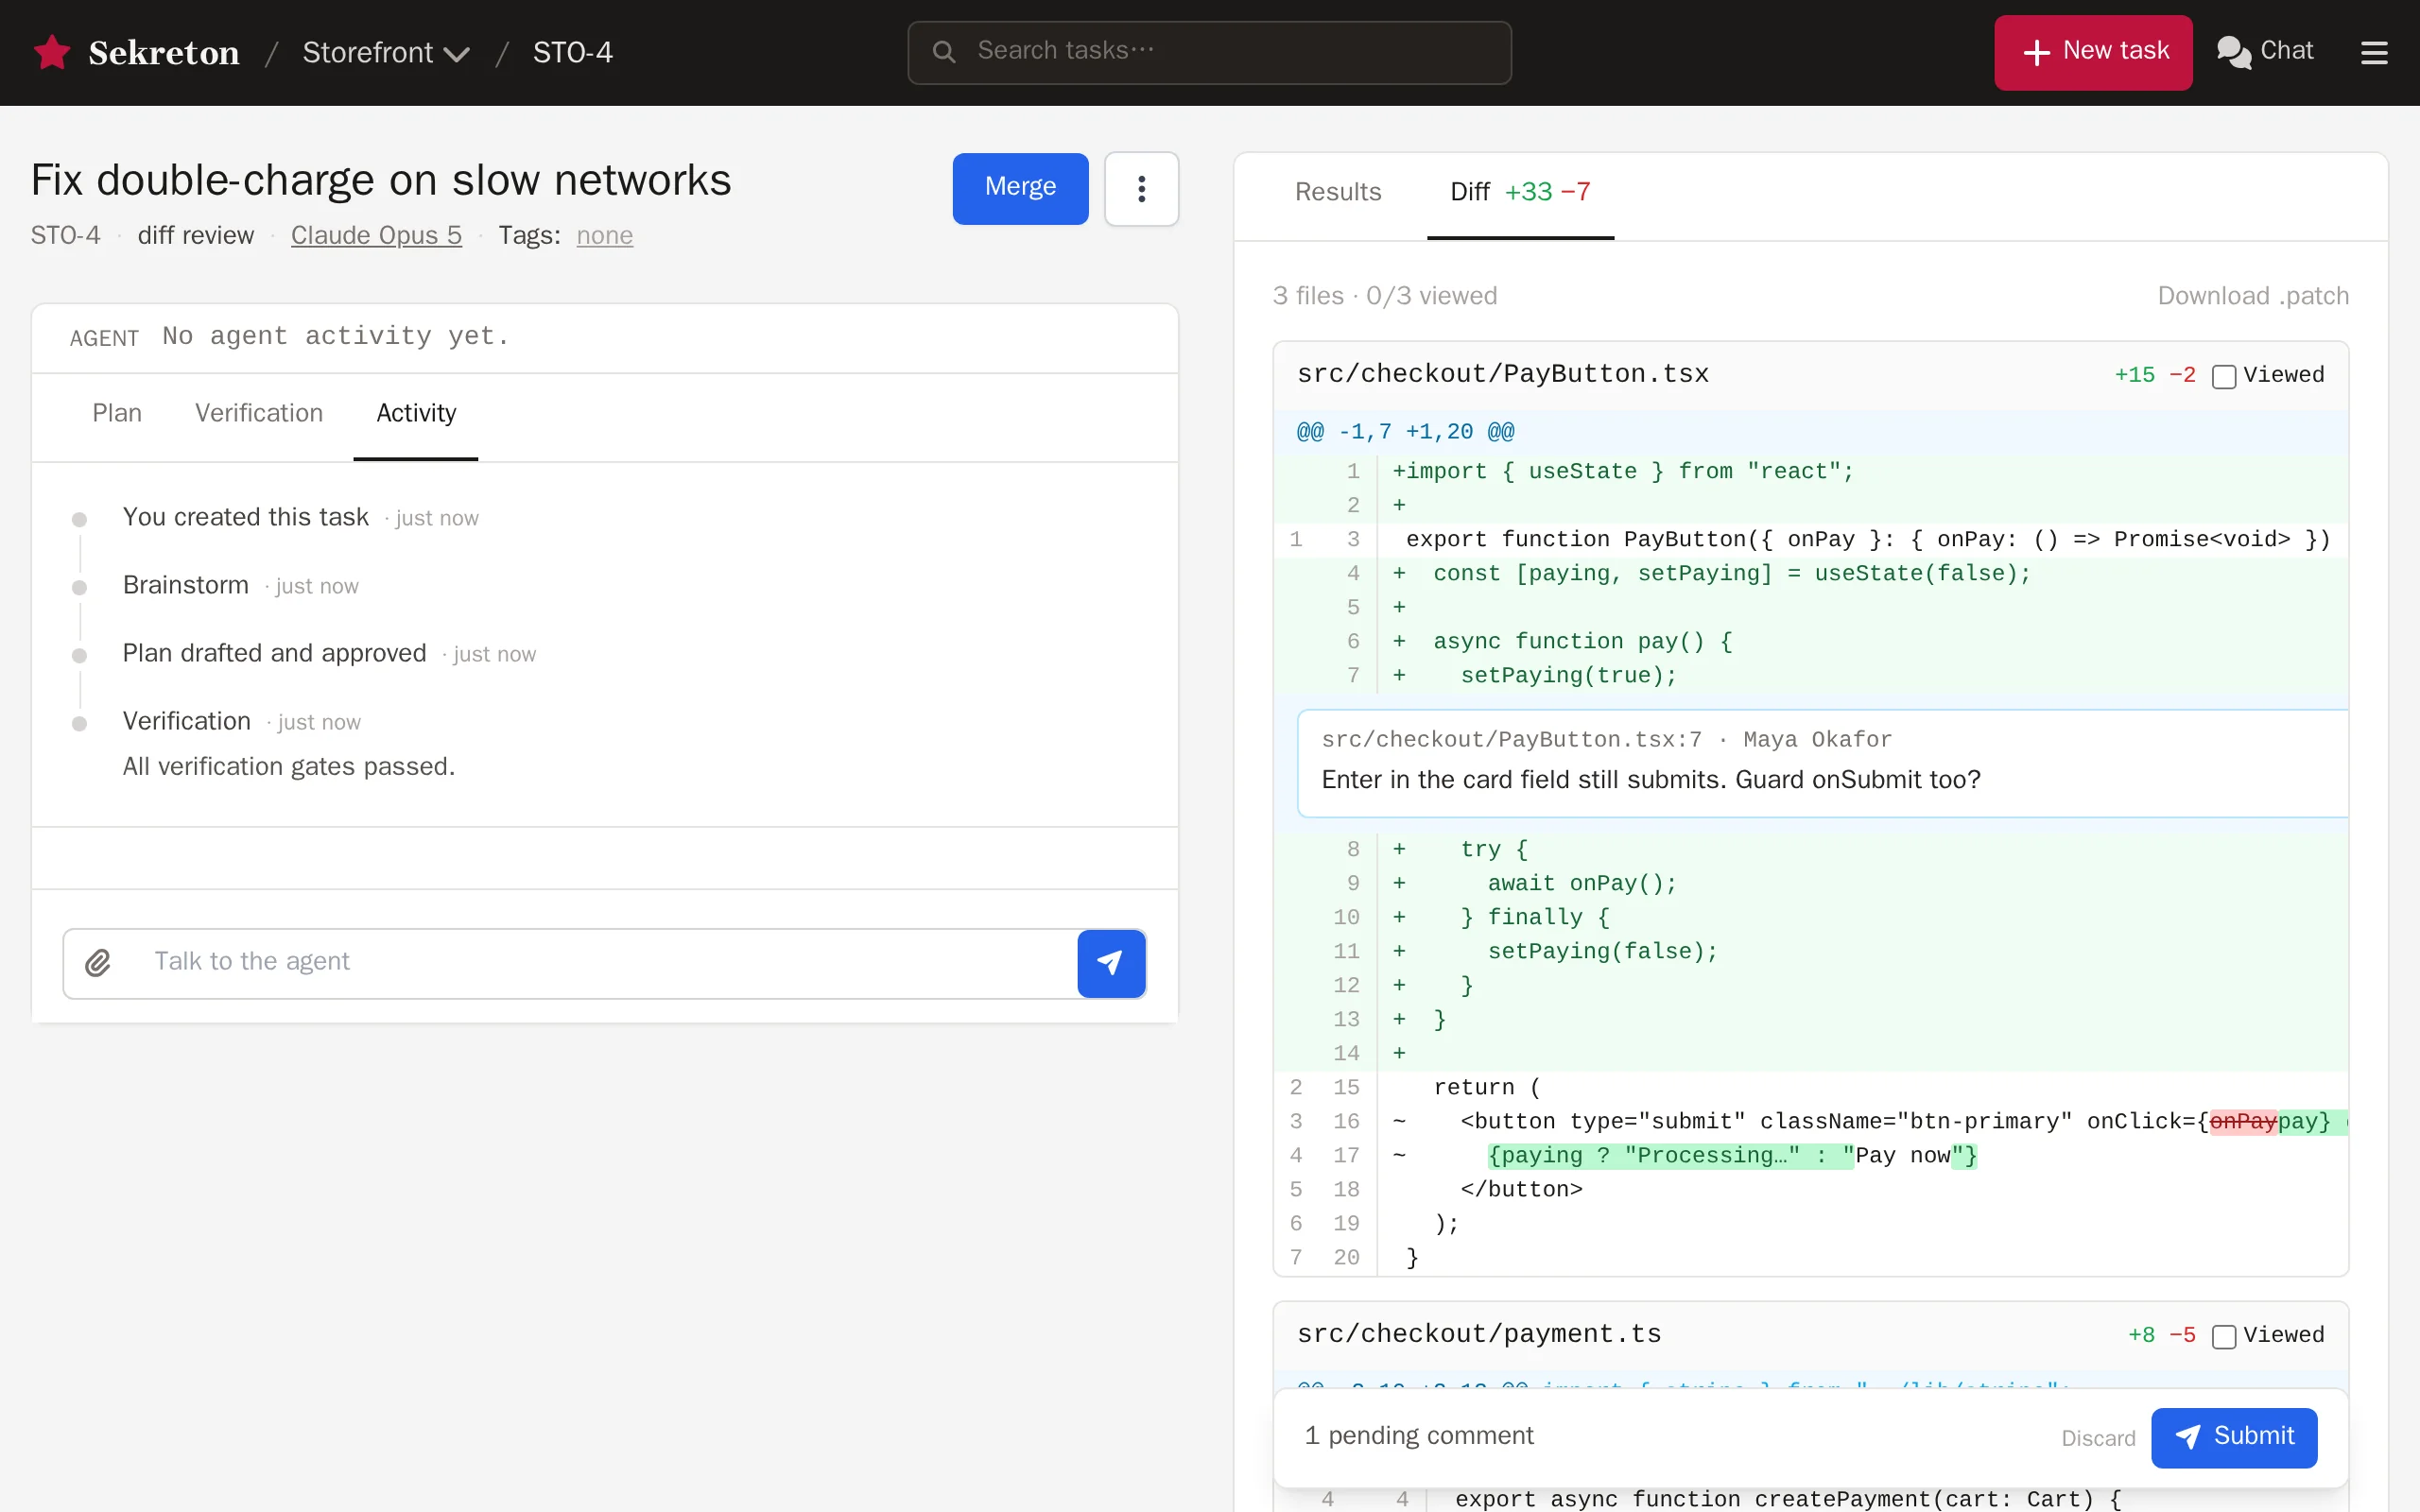Mark PayButton.tsx as Viewed
Image resolution: width=2420 pixels, height=1512 pixels.
2223,376
